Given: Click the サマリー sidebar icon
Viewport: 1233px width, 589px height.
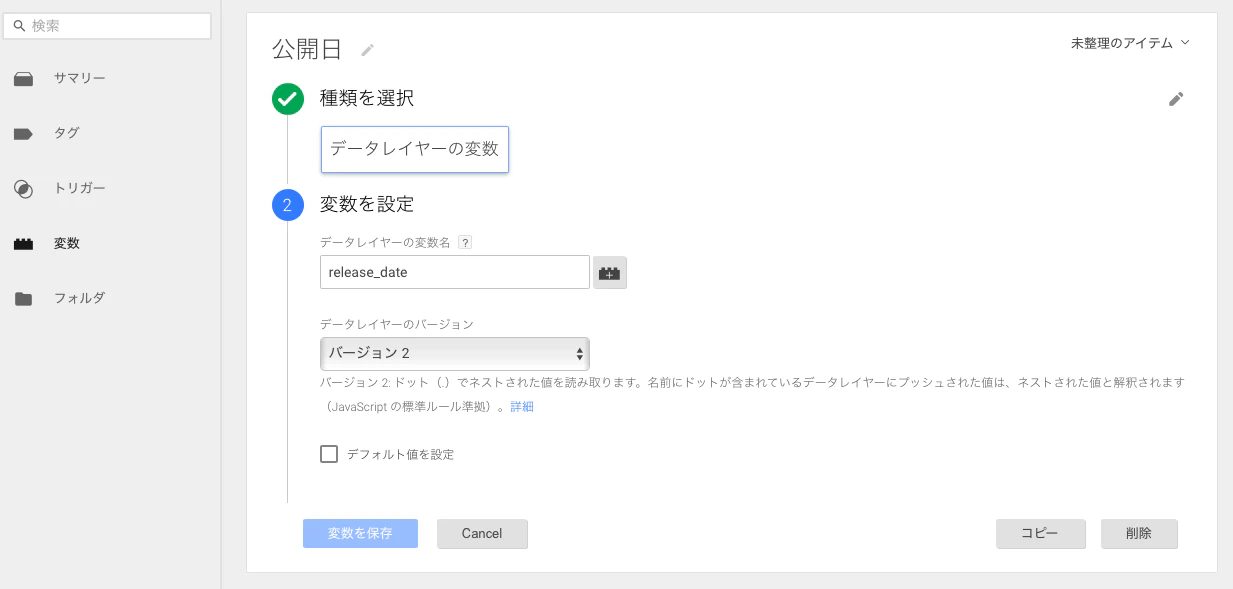Looking at the screenshot, I should [x=24, y=79].
